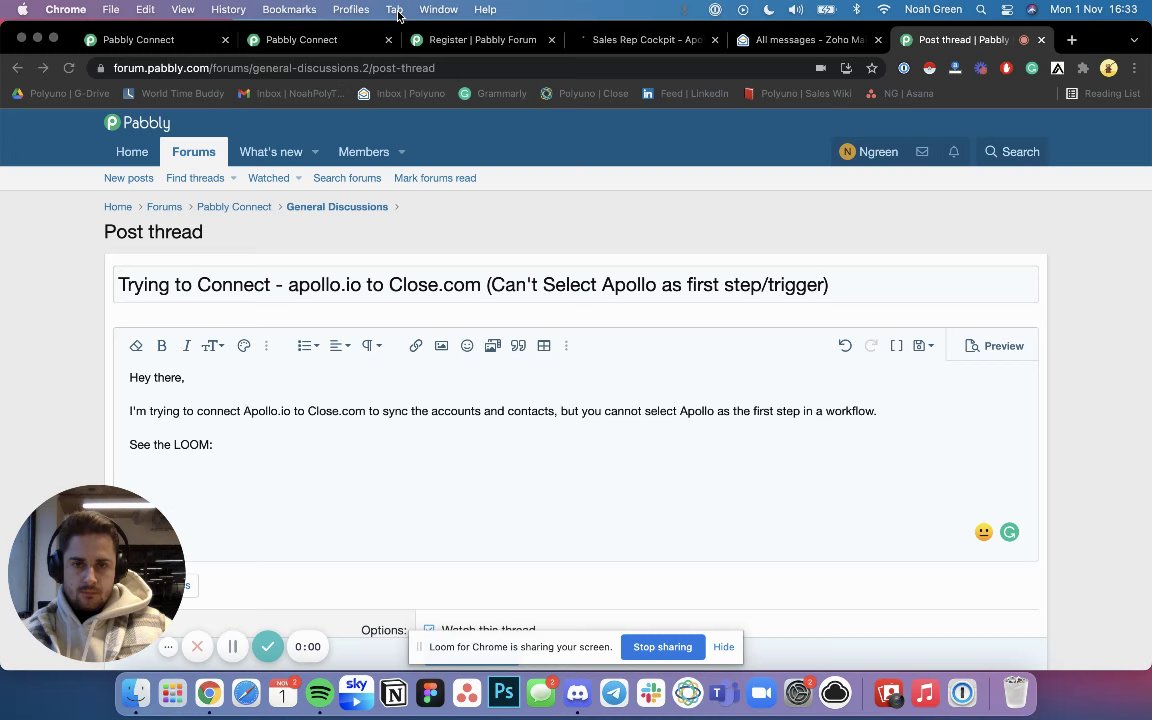Screen dimensions: 1152x720
Task: Click the General Discussions breadcrumb
Action: (x=337, y=206)
